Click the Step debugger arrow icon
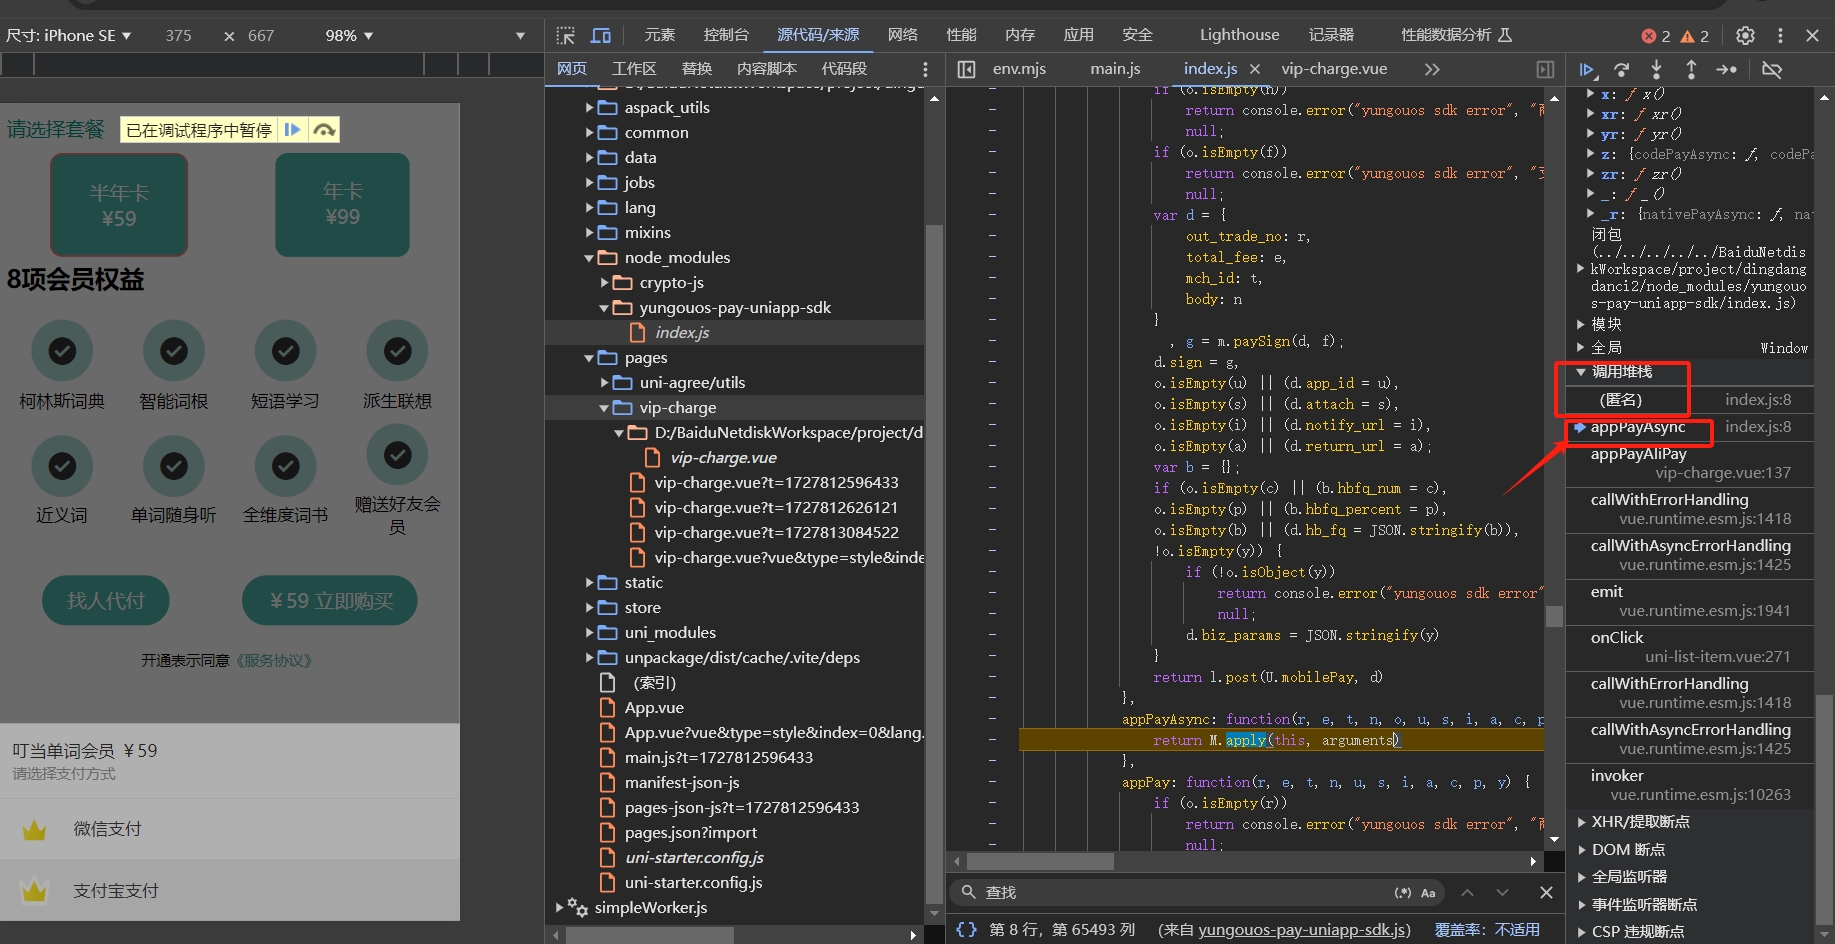The width and height of the screenshot is (1835, 944). [x=1727, y=69]
